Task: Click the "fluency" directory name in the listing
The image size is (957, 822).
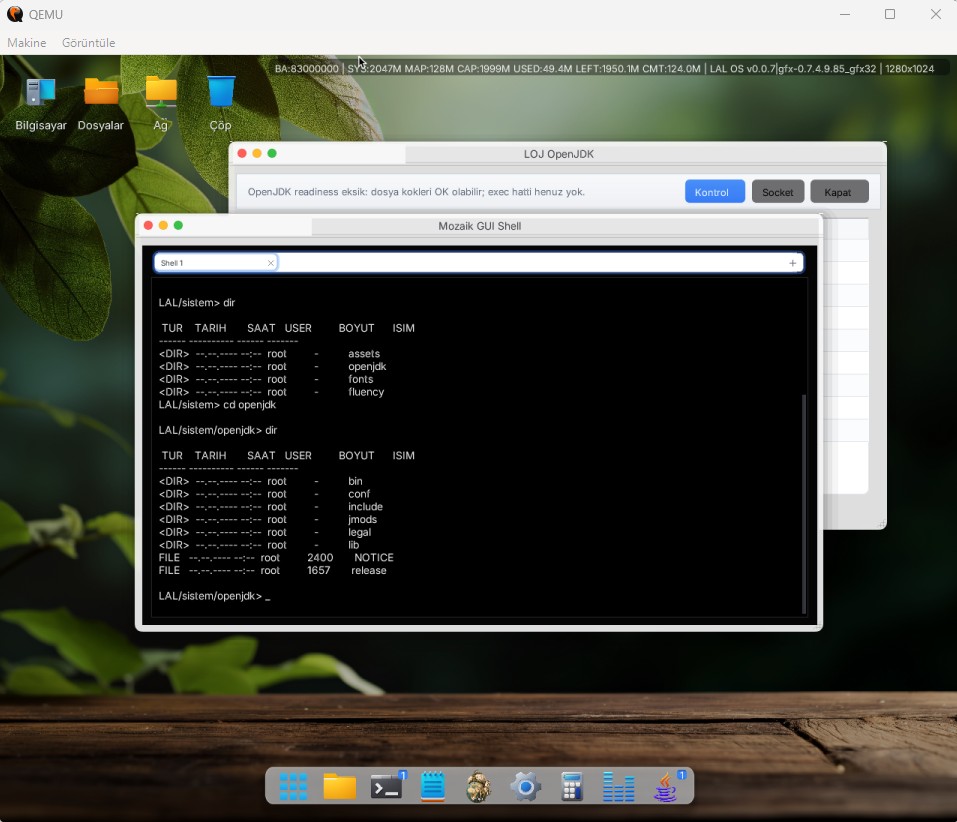Action: [x=366, y=392]
